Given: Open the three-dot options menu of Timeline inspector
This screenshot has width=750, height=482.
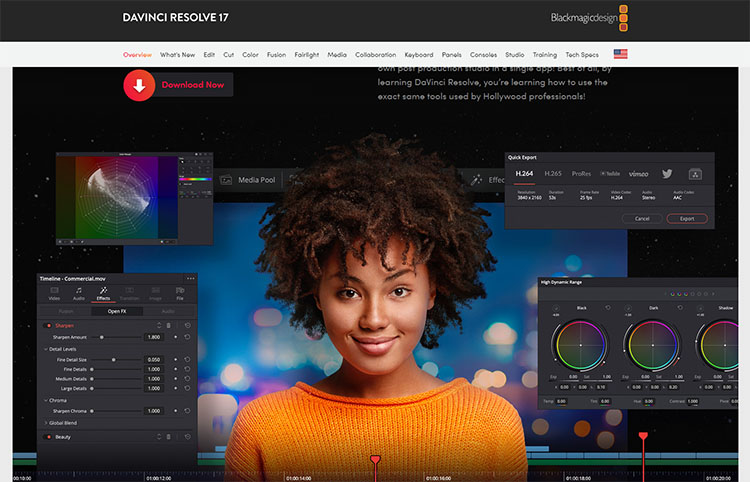Looking at the screenshot, I should coord(190,278).
